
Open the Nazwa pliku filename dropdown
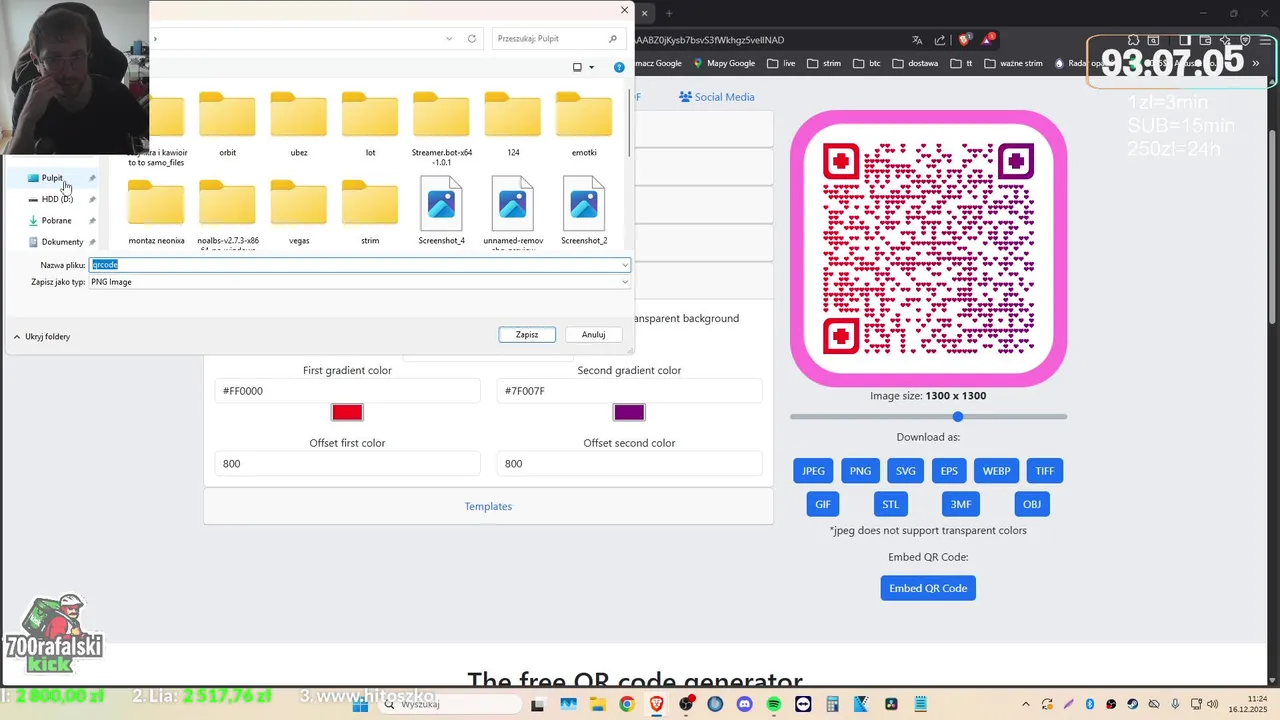pos(625,265)
